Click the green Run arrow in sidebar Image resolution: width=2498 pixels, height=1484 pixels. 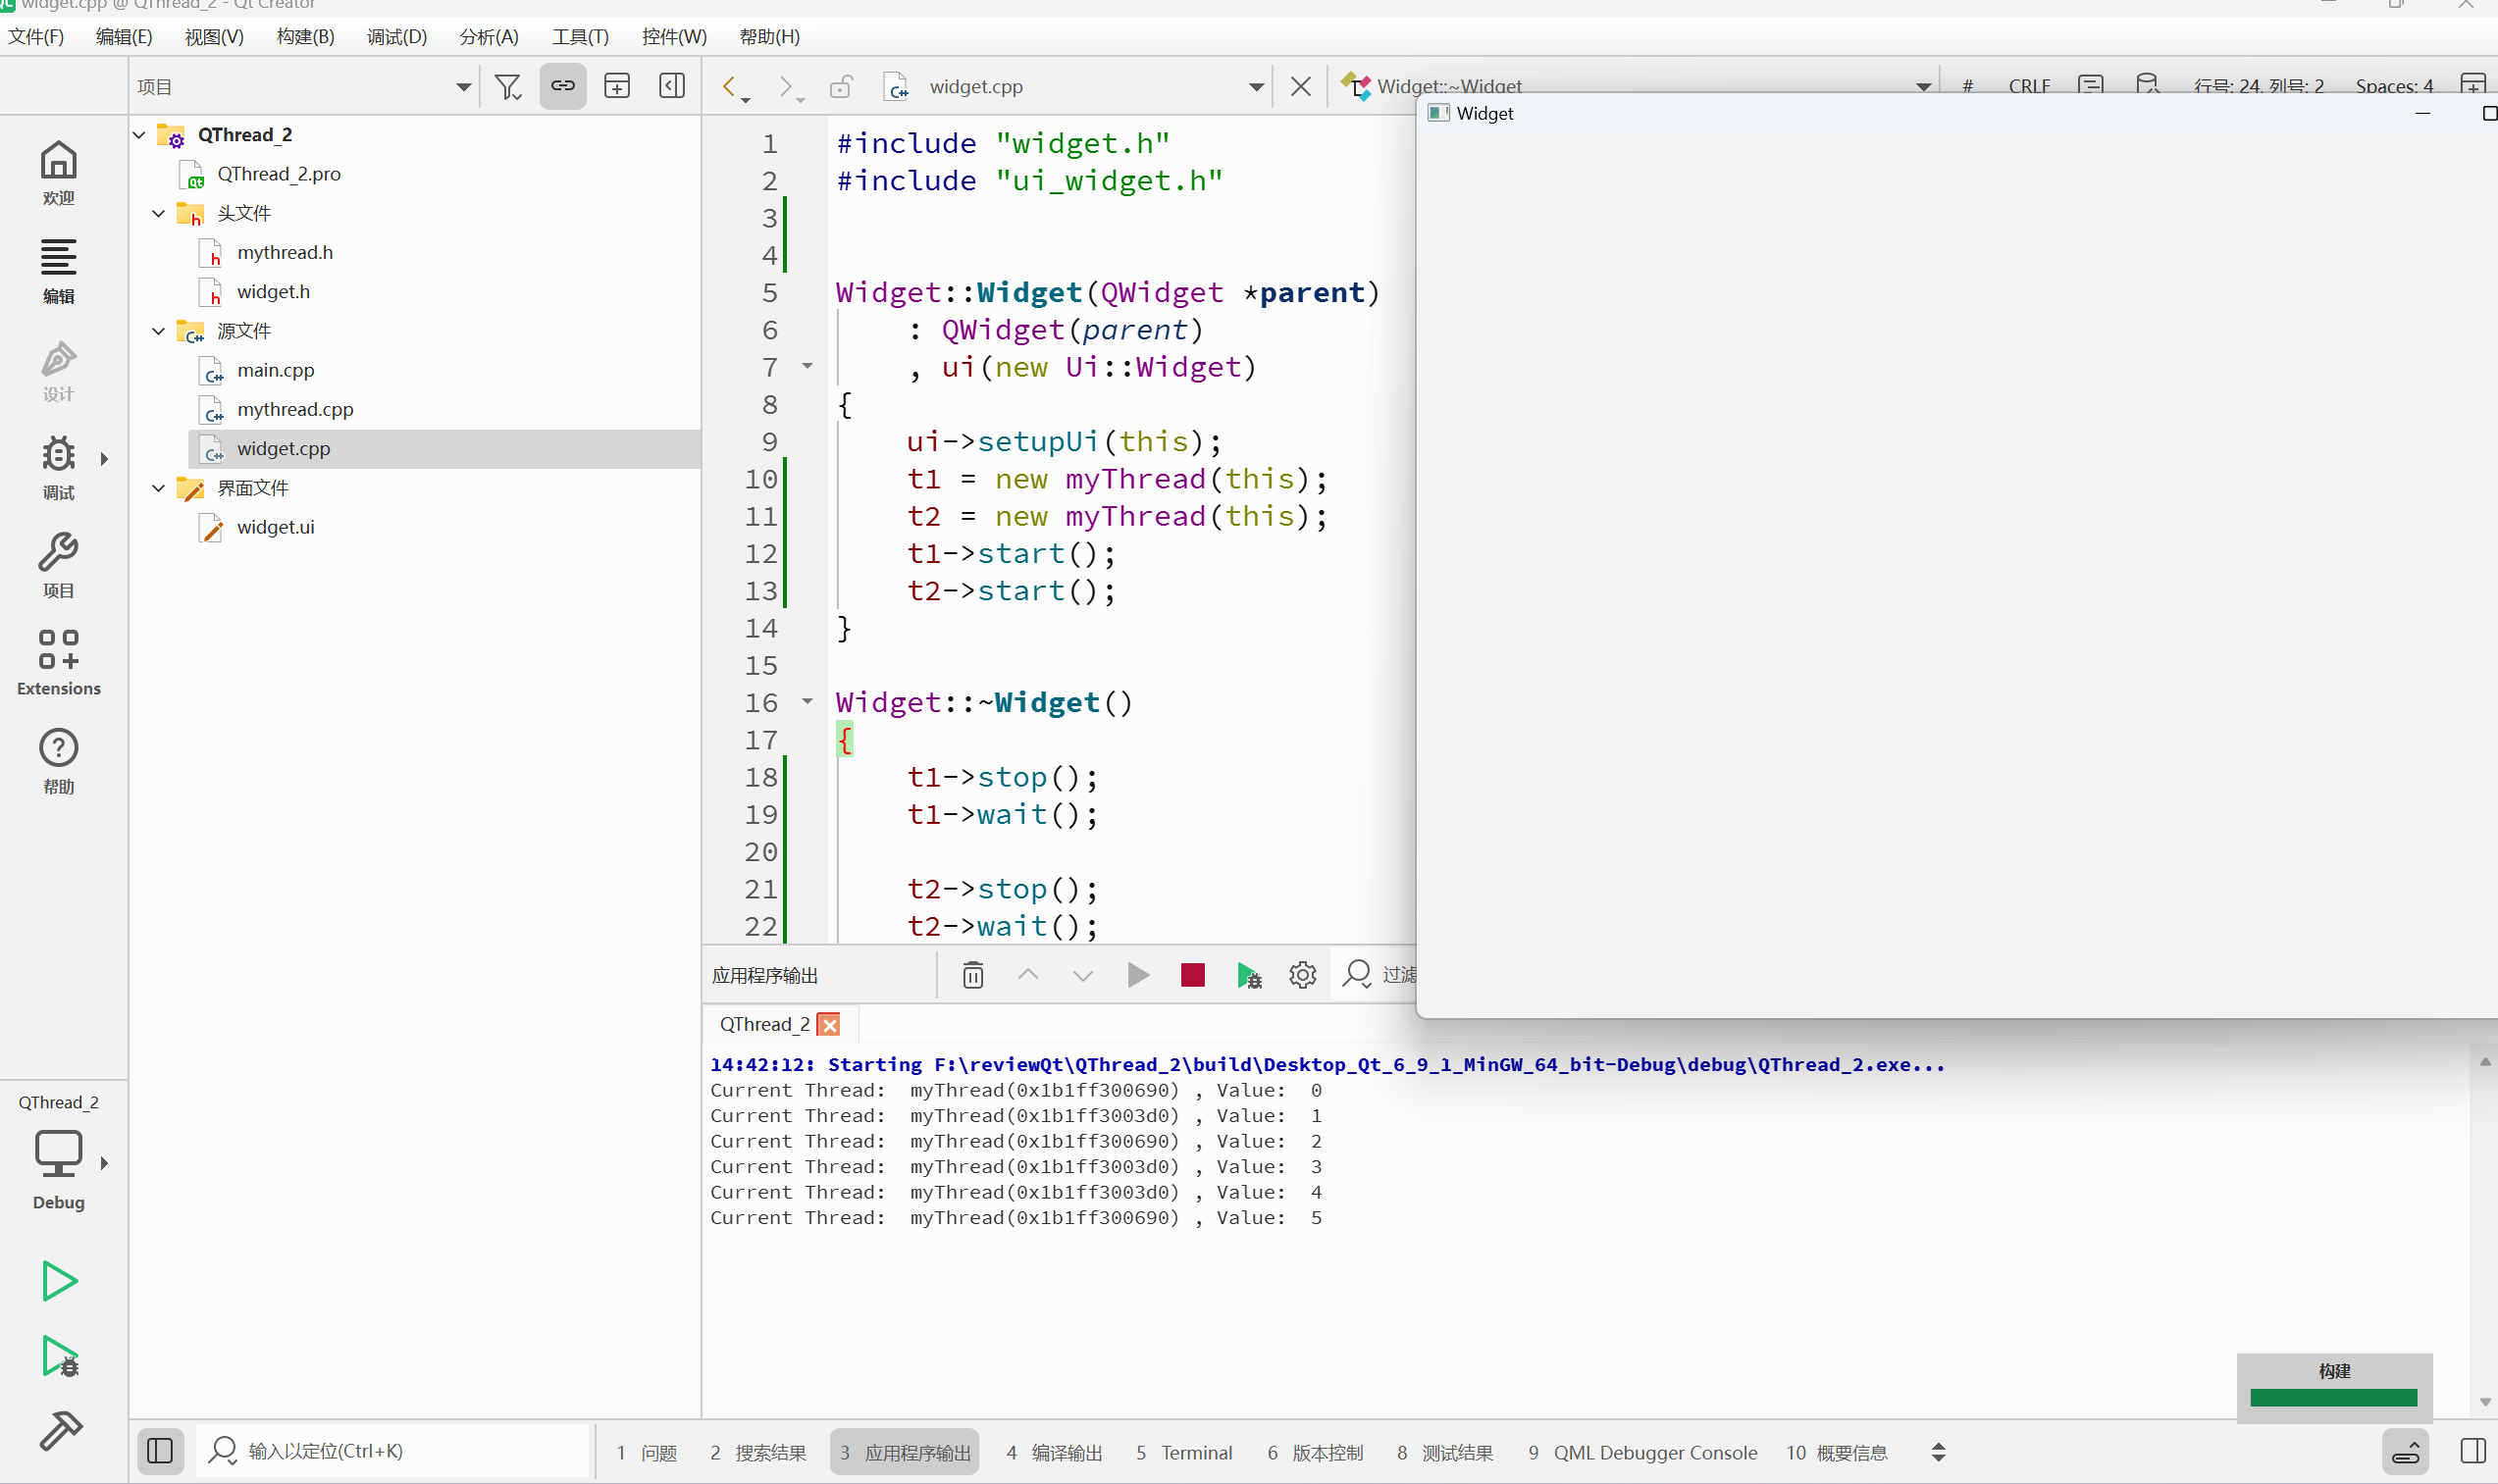[x=59, y=1281]
